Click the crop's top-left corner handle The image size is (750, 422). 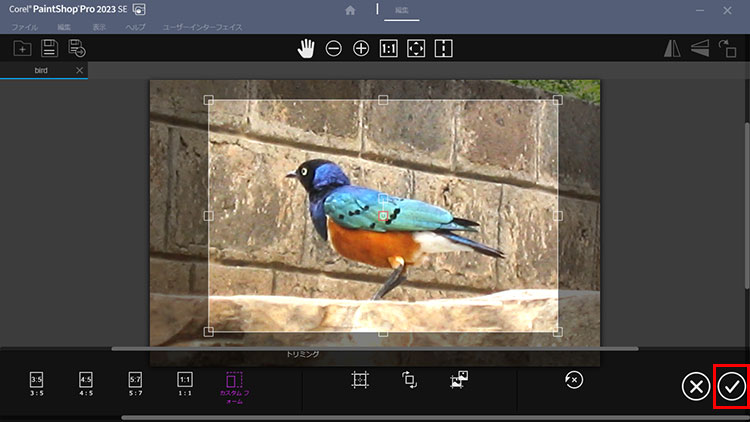(x=209, y=100)
